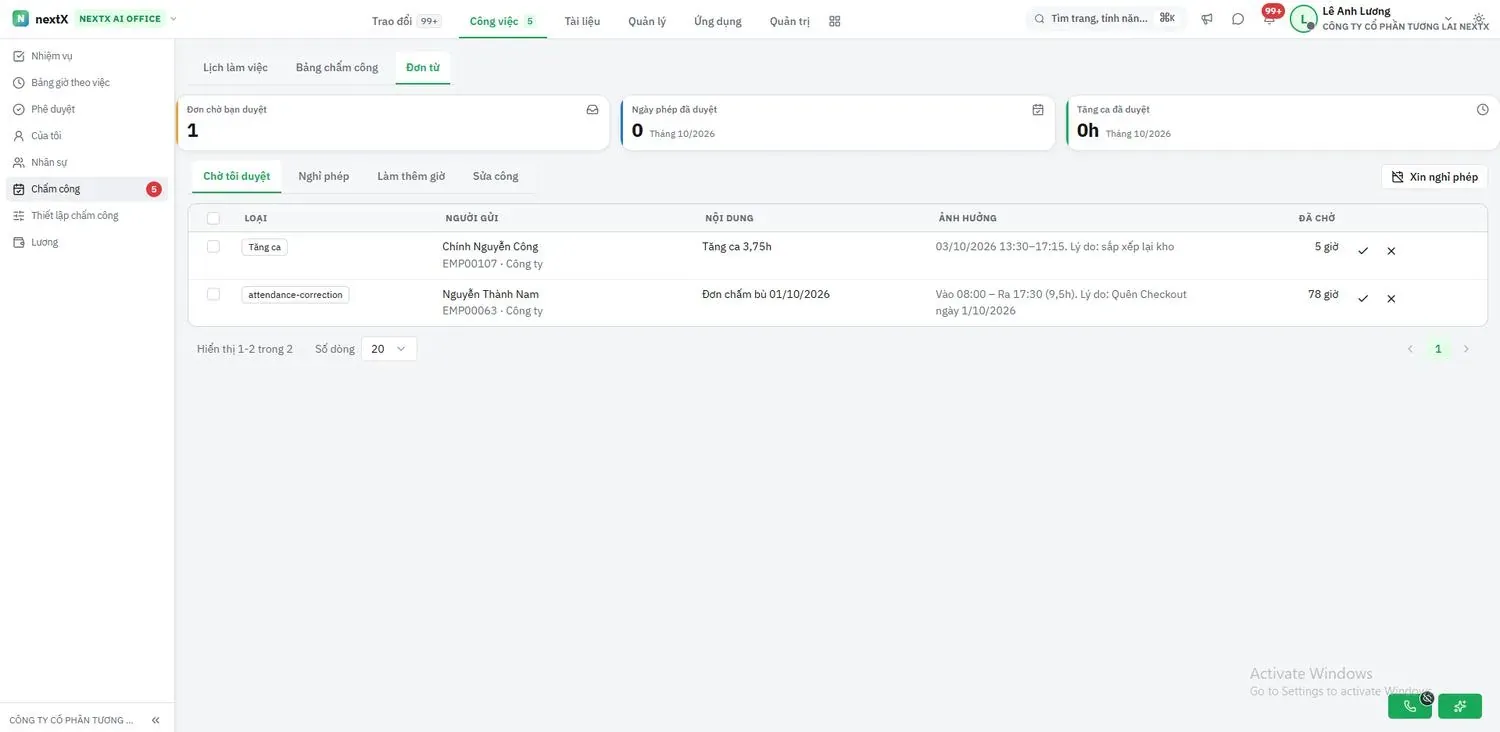
Task: Click the ĐÃ CHỜ column header
Action: (1317, 218)
